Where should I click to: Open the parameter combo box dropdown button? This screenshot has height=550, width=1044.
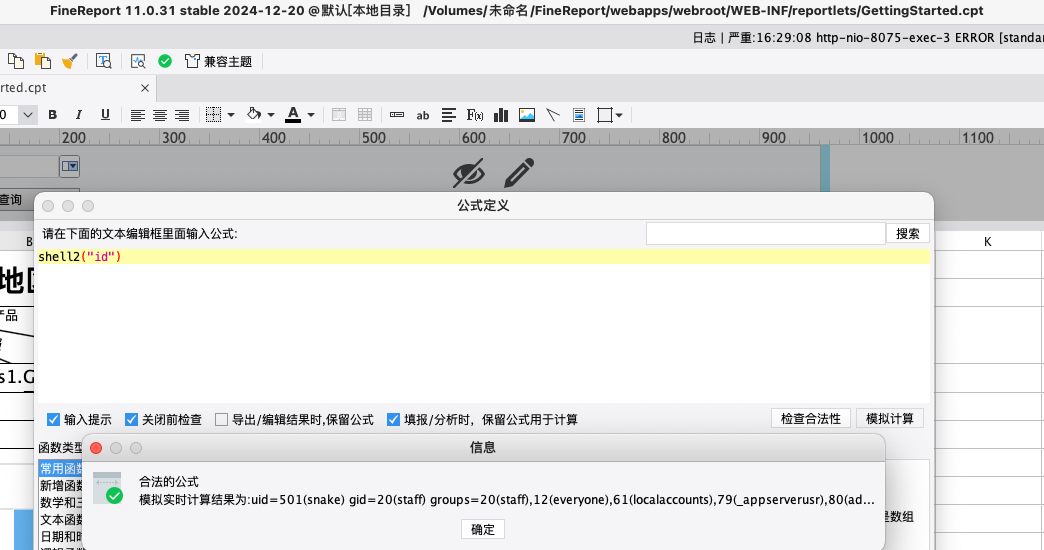coord(69,166)
